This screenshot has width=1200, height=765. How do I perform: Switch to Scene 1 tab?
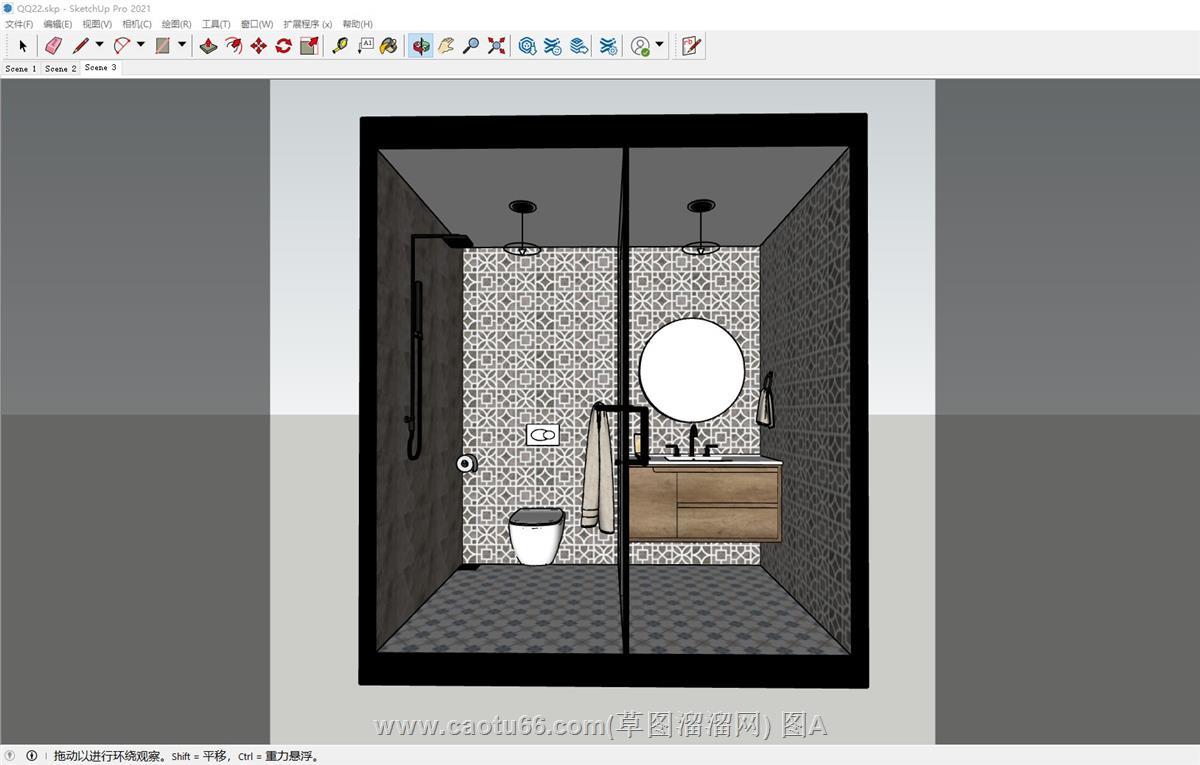click(20, 69)
